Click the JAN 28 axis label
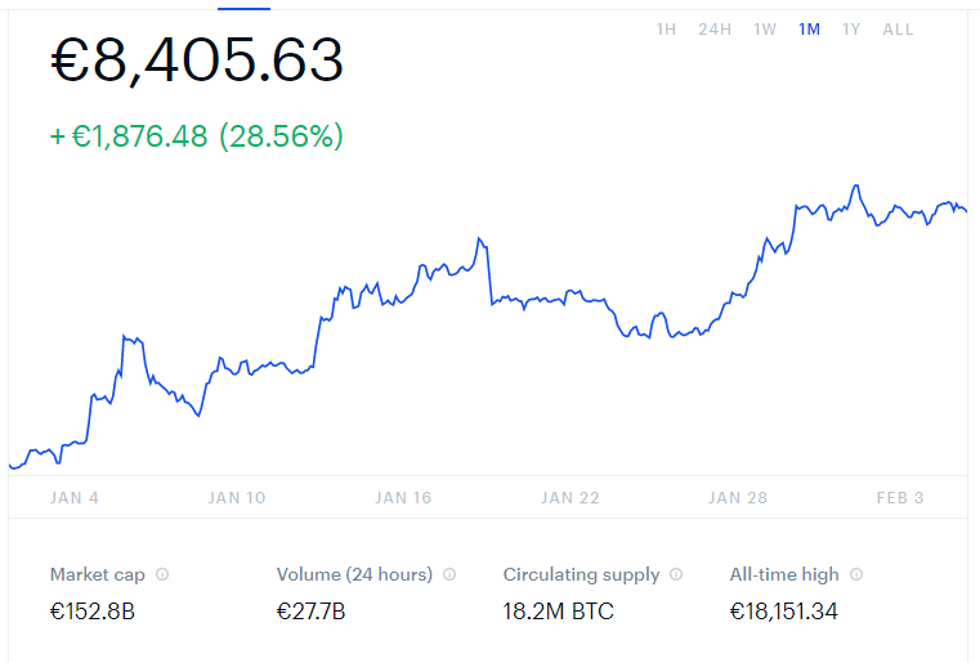980x663 pixels. (737, 497)
